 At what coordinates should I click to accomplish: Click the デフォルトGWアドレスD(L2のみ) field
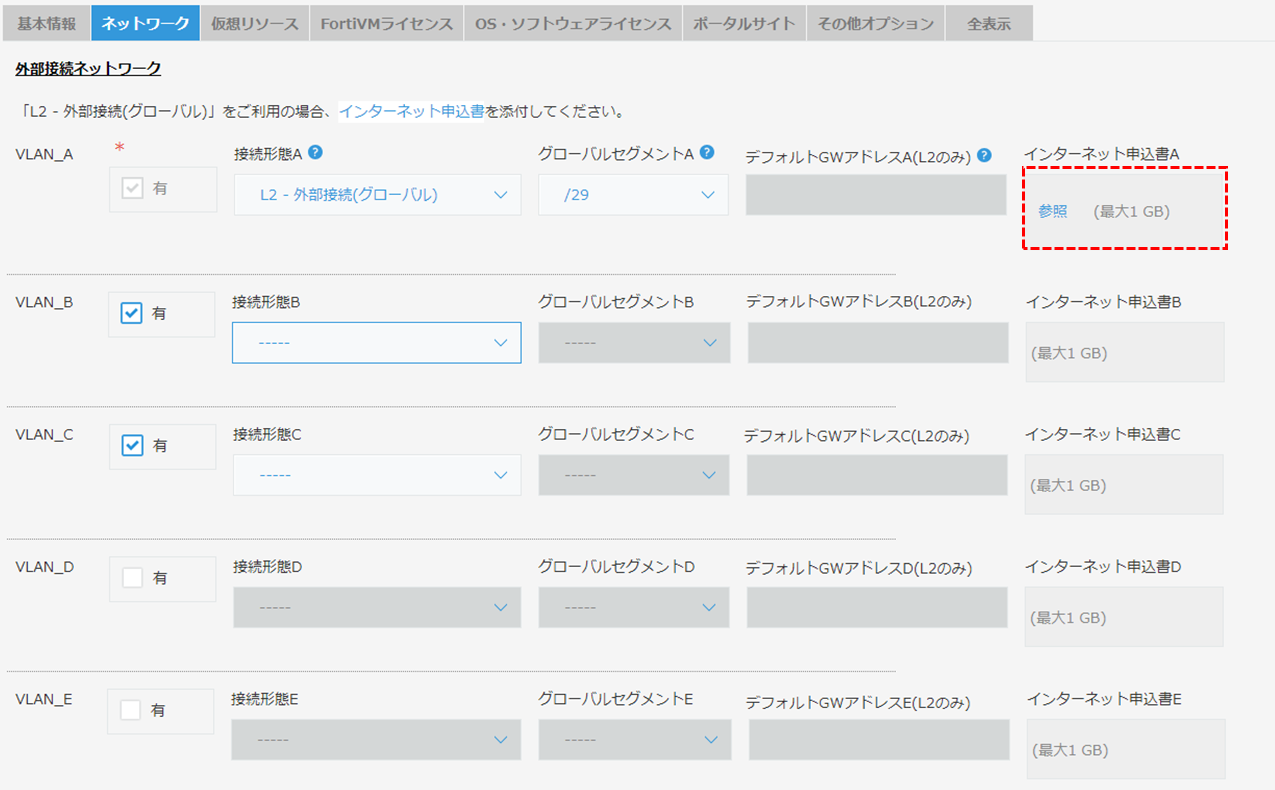877,607
